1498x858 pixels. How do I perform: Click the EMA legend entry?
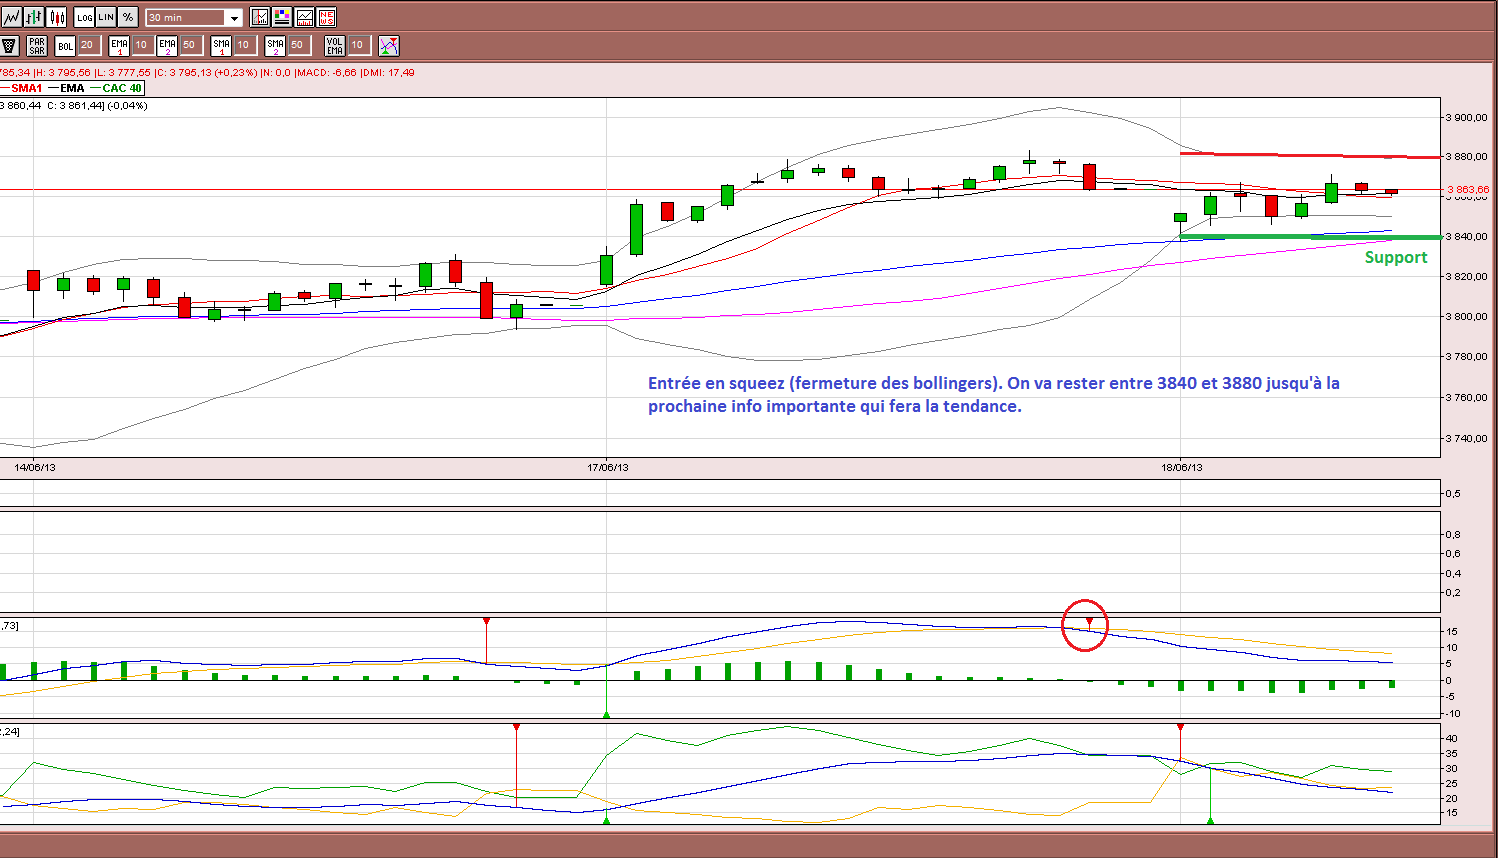click(x=67, y=88)
